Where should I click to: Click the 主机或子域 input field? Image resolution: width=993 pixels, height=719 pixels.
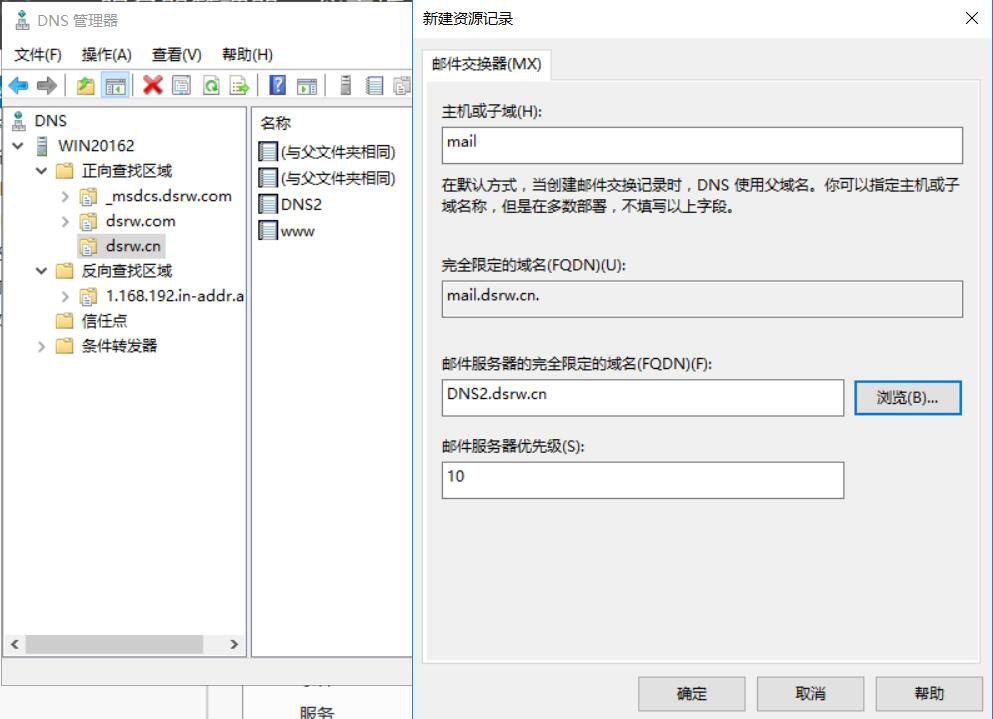702,145
